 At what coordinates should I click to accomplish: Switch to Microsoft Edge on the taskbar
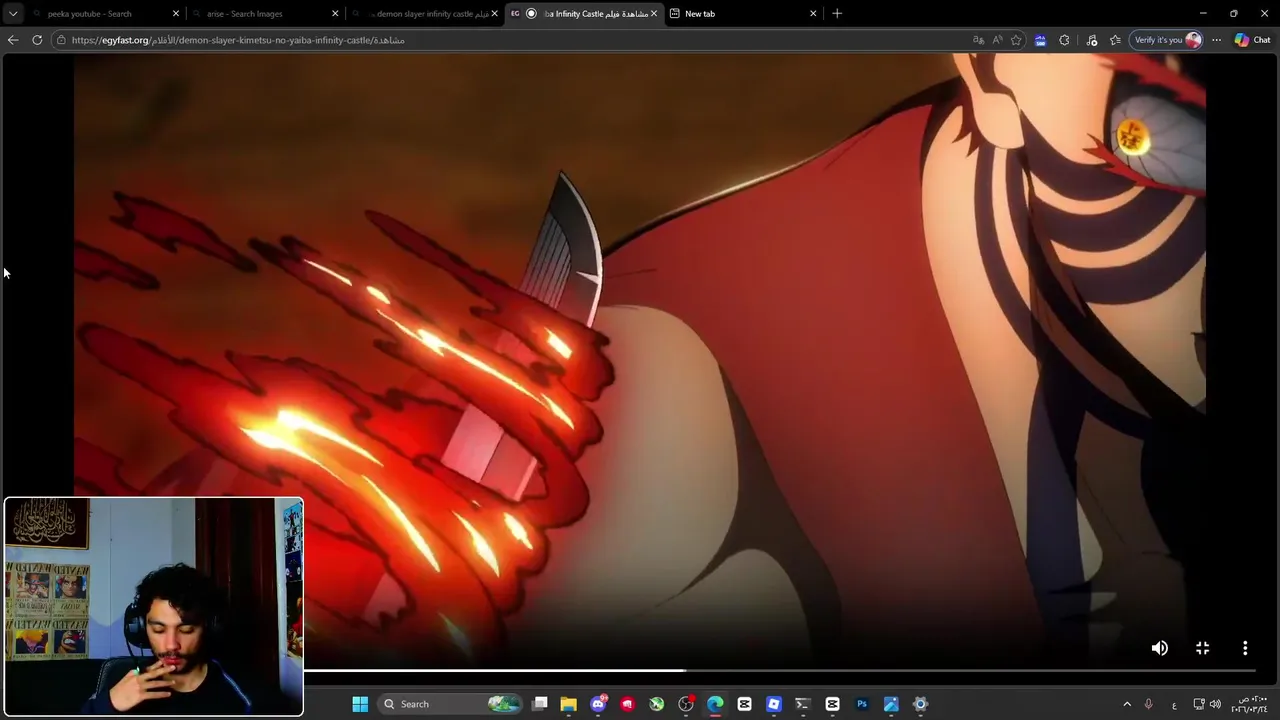point(715,704)
